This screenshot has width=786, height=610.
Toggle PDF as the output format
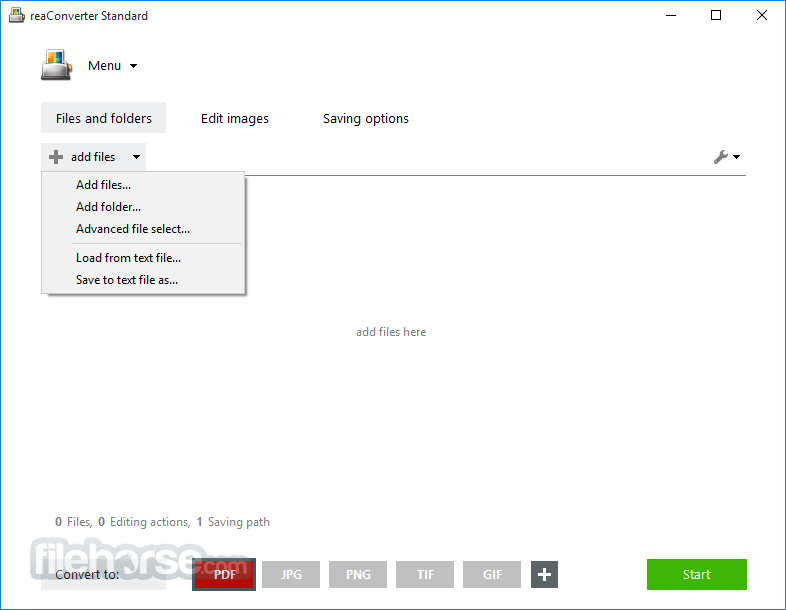click(x=224, y=574)
